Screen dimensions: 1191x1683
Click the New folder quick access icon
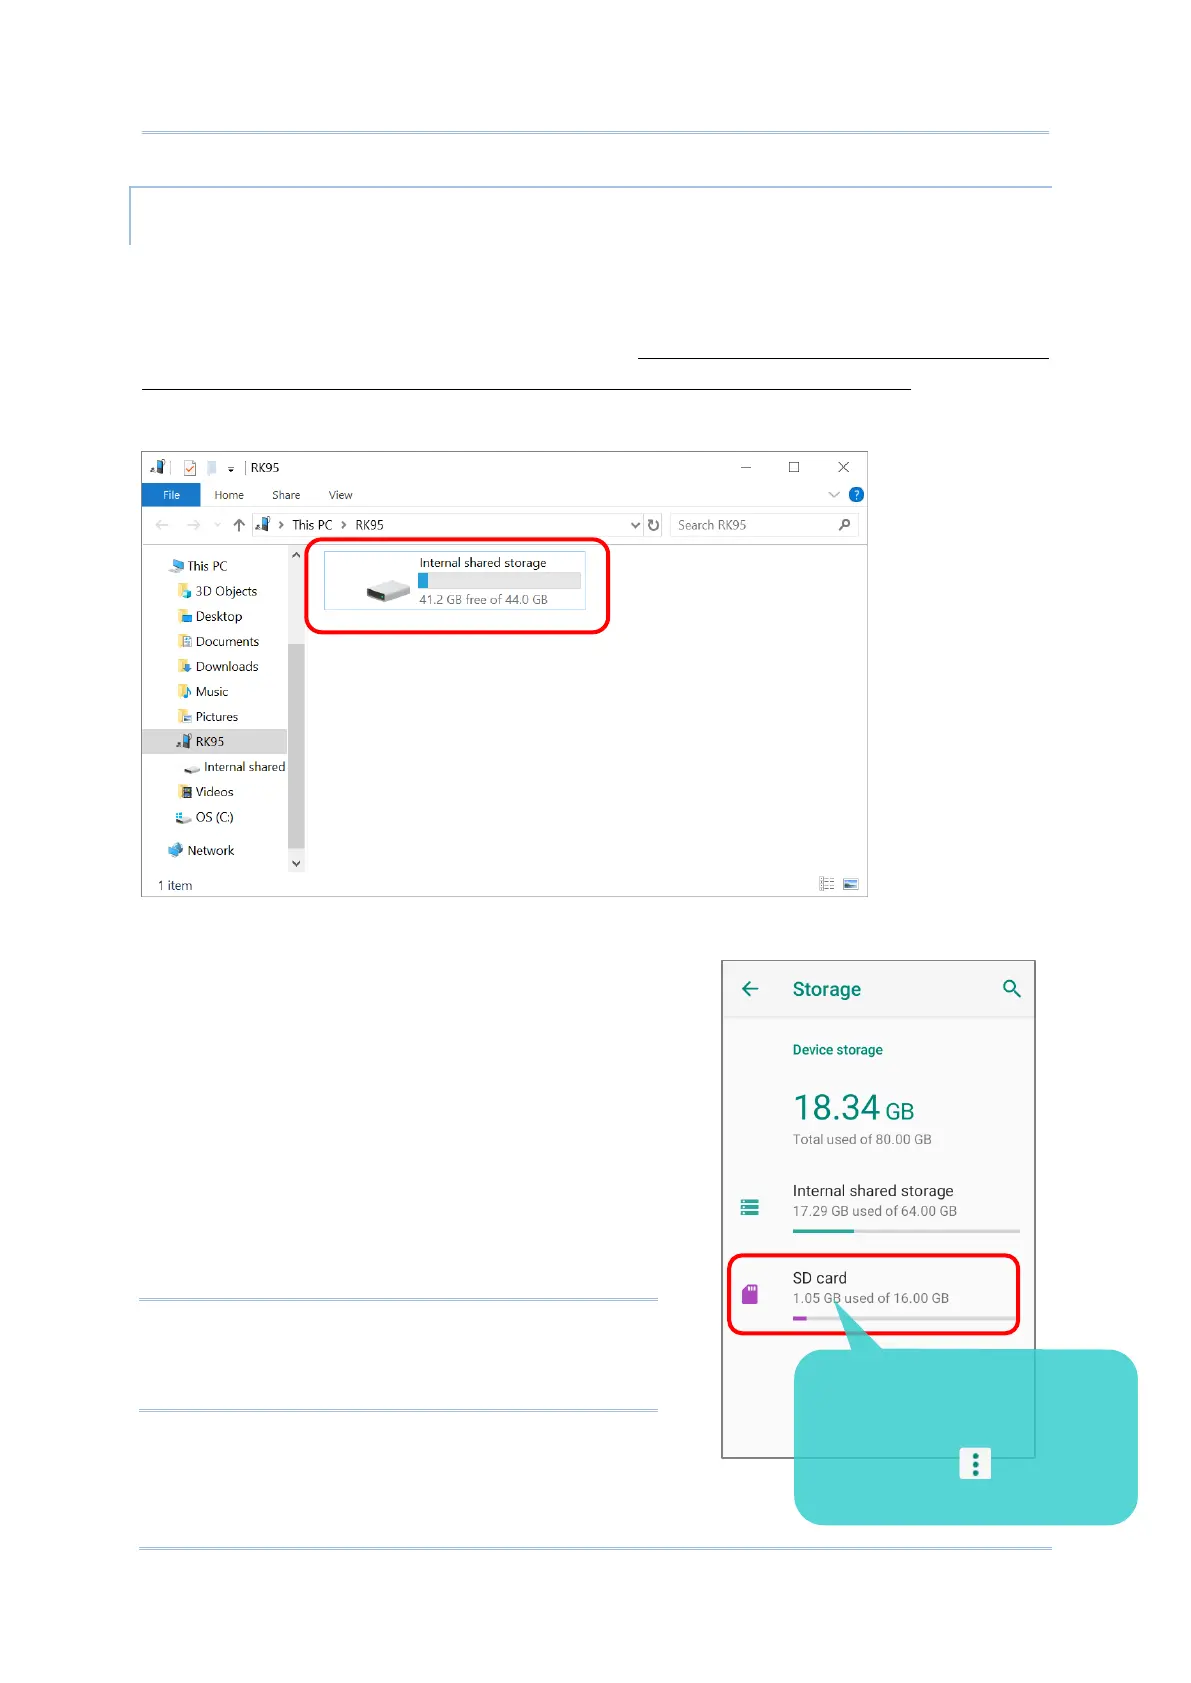click(212, 467)
